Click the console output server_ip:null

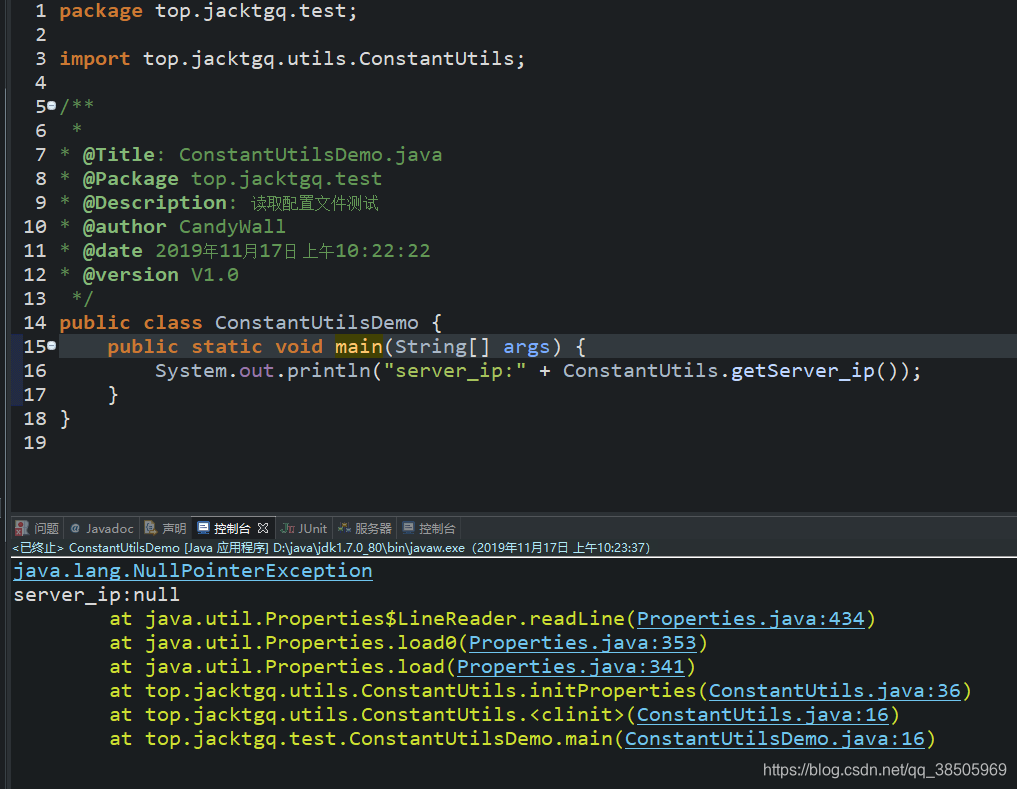pos(96,594)
